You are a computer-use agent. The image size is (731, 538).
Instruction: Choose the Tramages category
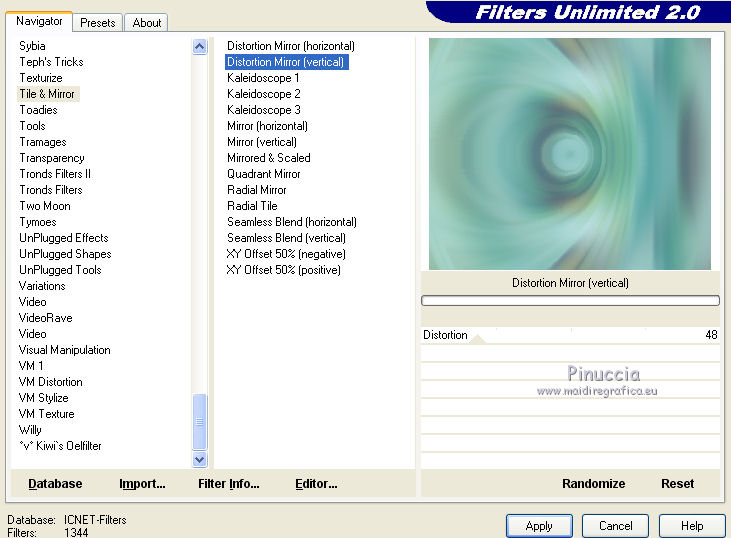click(x=43, y=142)
